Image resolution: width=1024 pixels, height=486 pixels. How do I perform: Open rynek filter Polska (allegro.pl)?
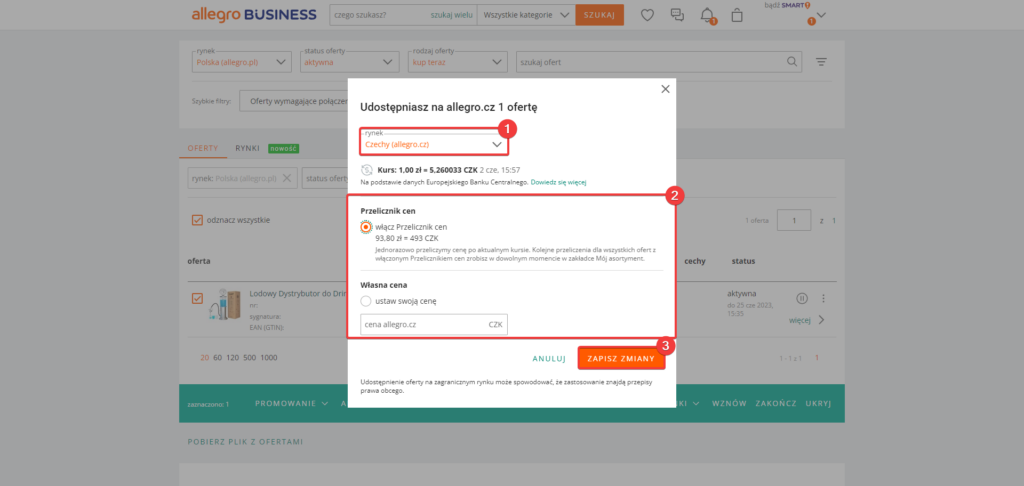tap(242, 62)
